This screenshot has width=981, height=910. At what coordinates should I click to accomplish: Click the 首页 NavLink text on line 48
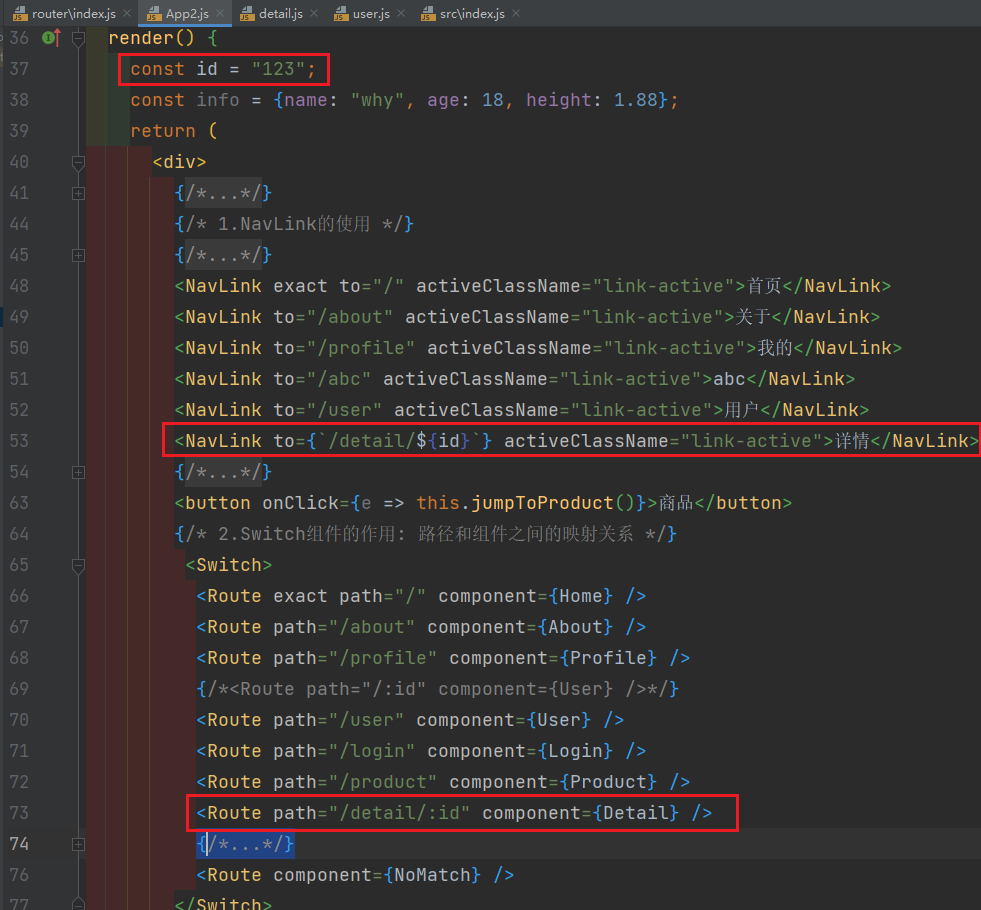765,286
